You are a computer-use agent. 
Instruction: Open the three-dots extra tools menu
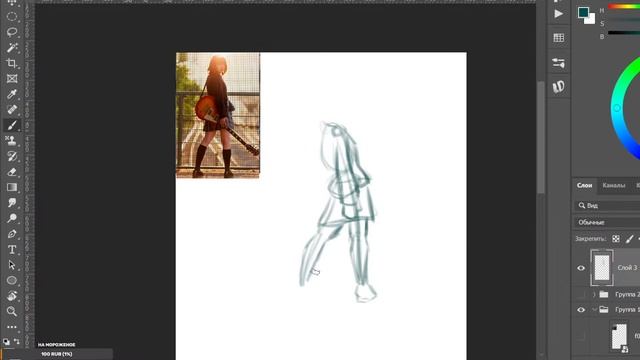pos(12,327)
